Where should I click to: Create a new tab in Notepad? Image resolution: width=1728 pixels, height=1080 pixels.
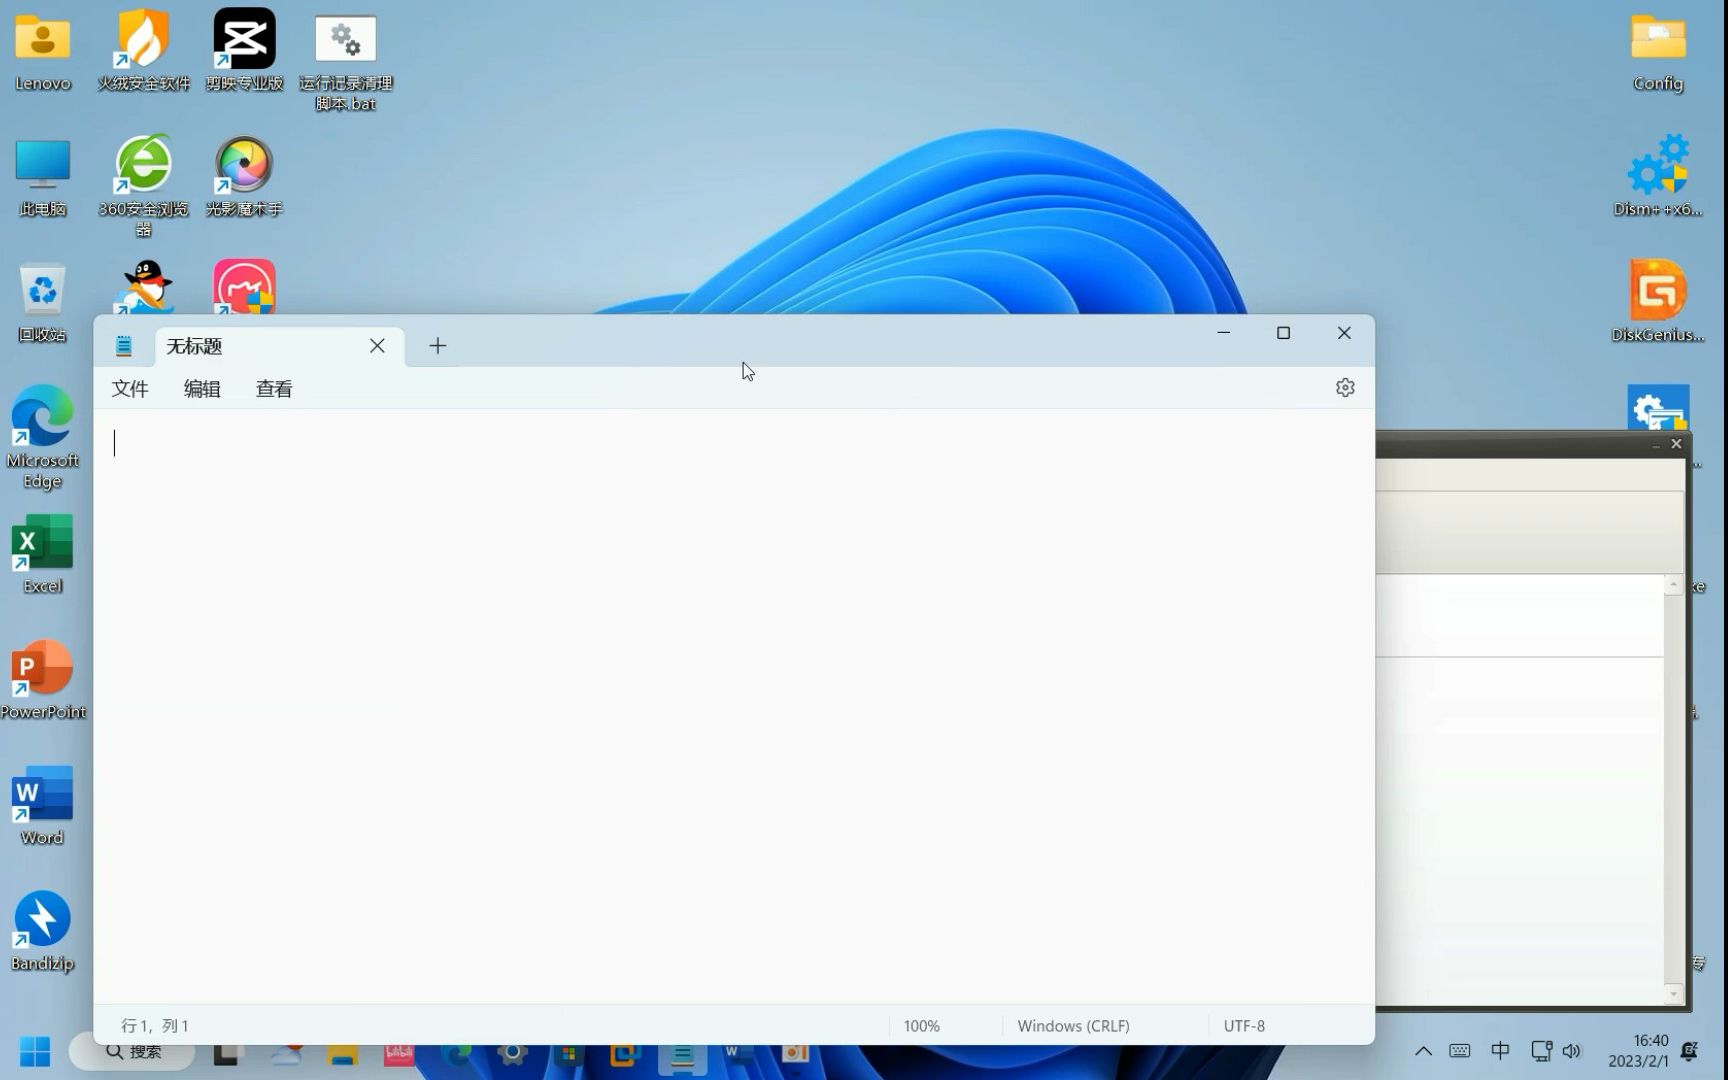pyautogui.click(x=437, y=346)
